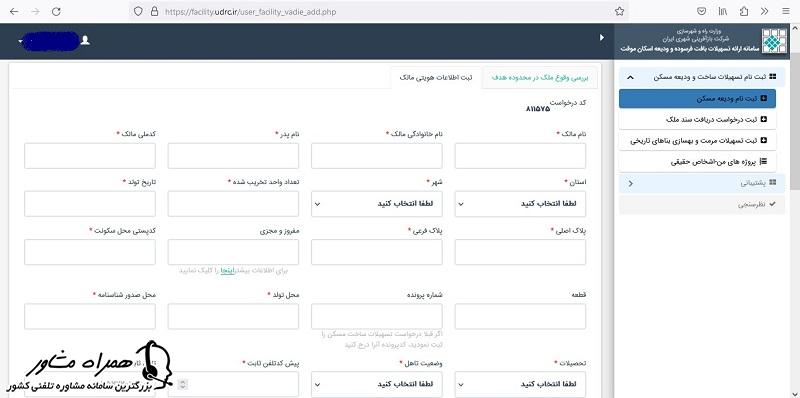
Task: Follow the اینجا link for more information
Action: coord(227,271)
